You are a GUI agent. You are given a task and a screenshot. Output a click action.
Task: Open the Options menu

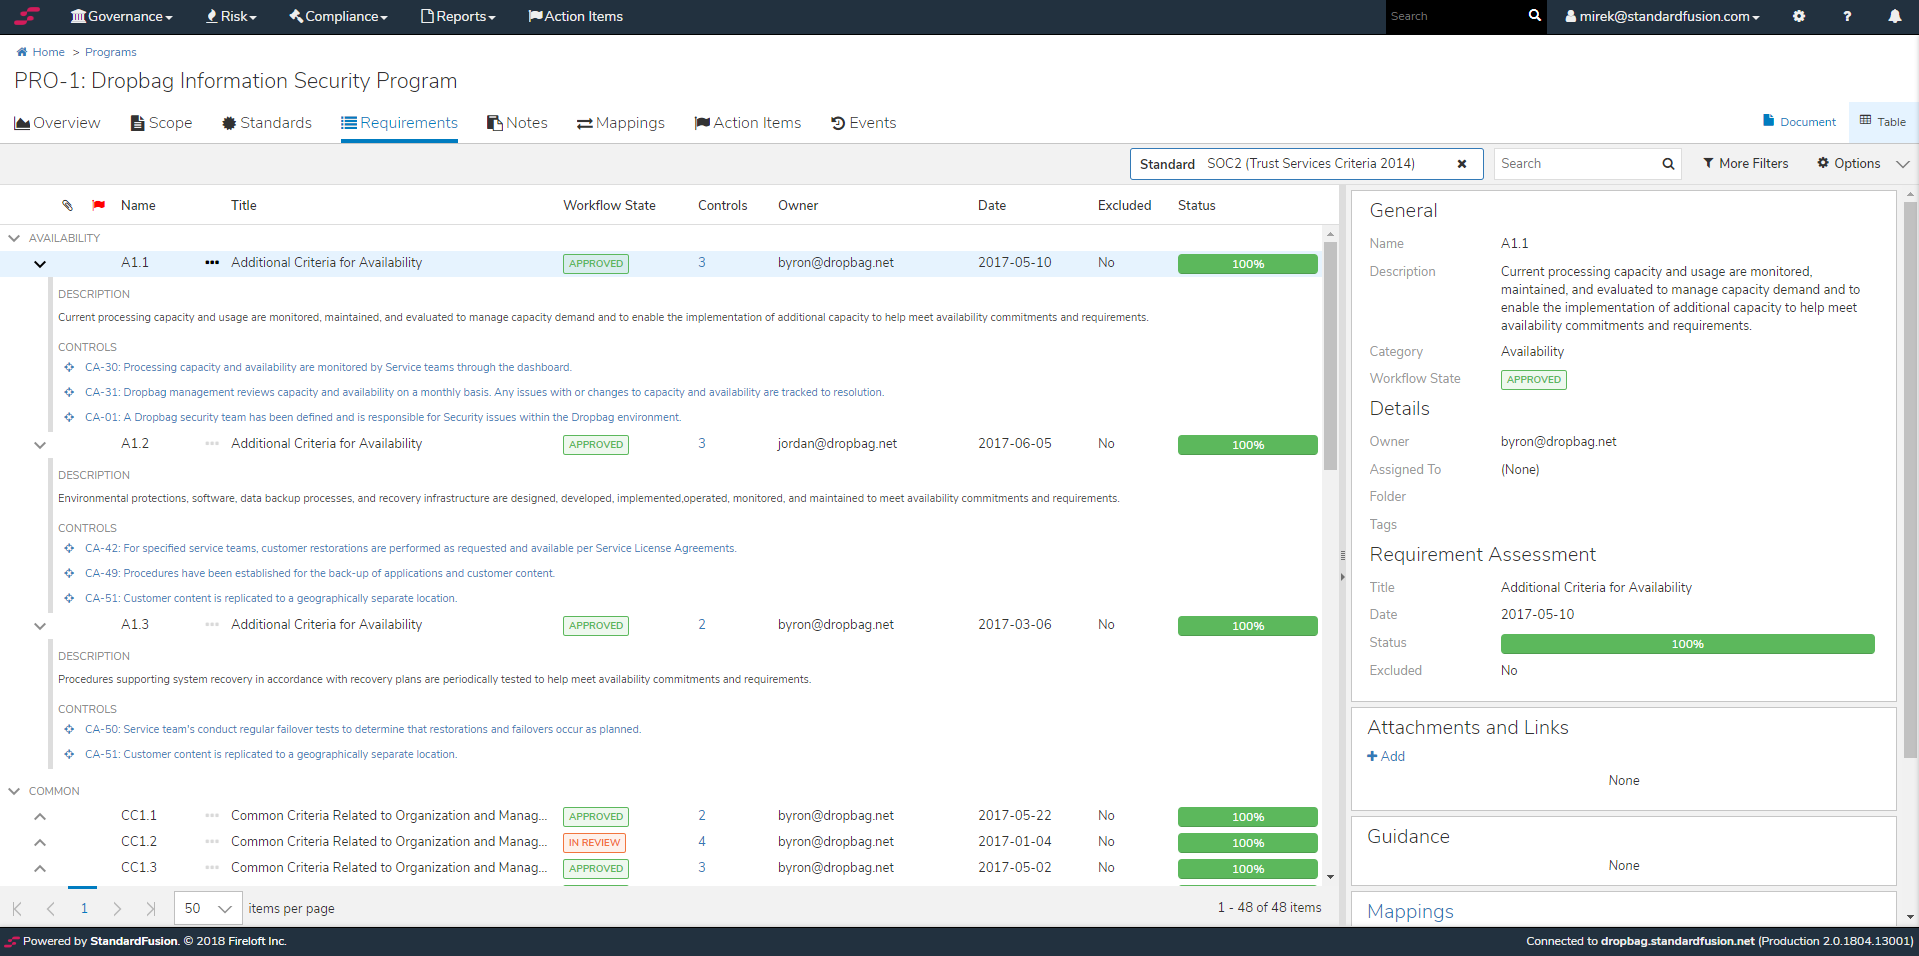[x=1849, y=164]
